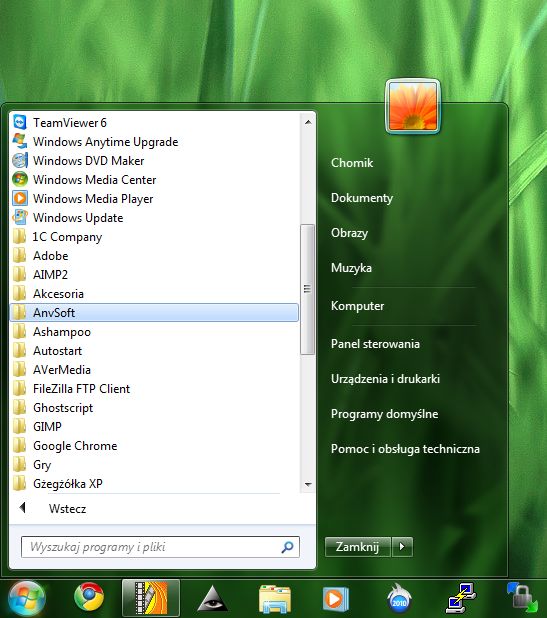
Task: Click the magnifier search icon
Action: point(287,547)
